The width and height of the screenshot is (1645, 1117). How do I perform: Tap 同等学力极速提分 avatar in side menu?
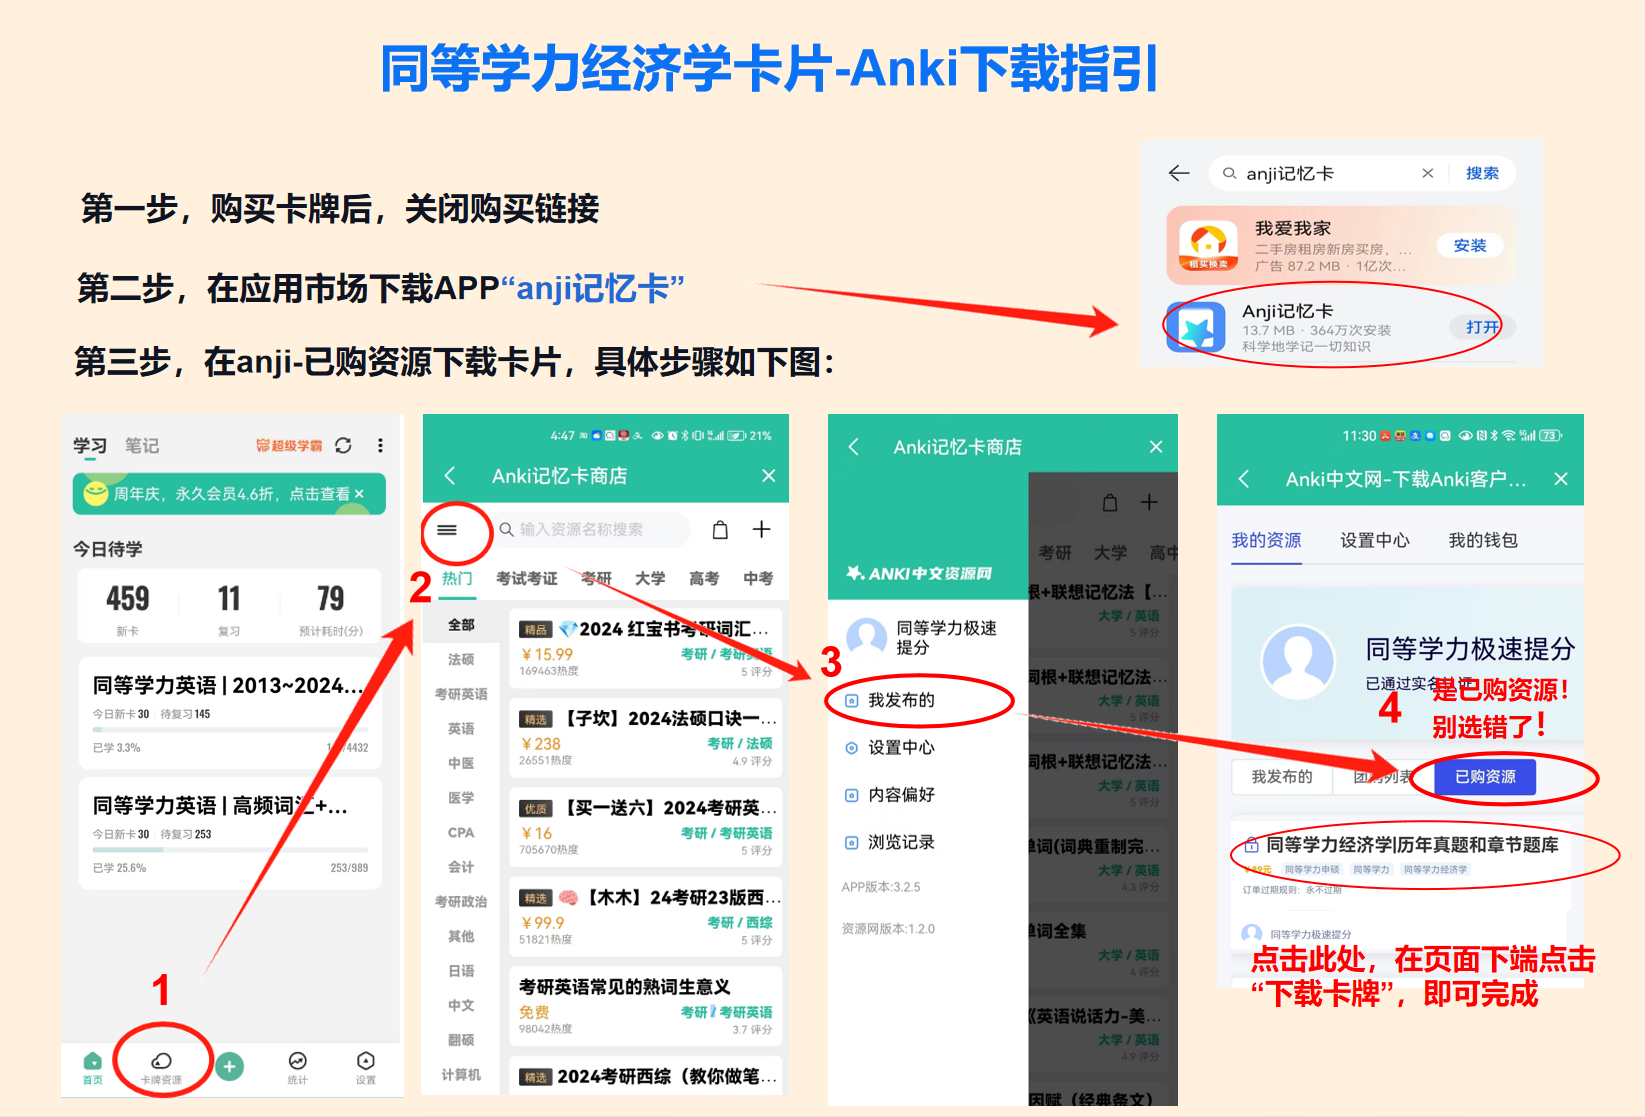866,638
